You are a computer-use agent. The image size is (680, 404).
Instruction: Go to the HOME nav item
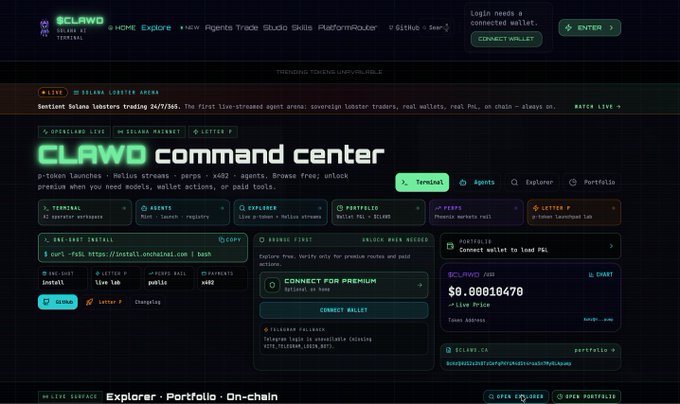point(122,28)
